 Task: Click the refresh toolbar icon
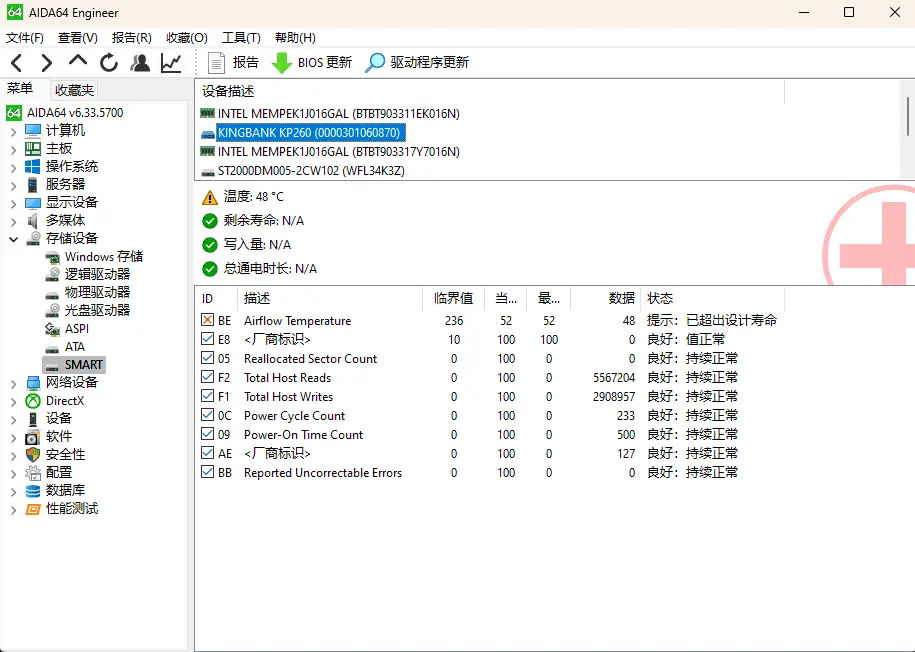coord(108,63)
